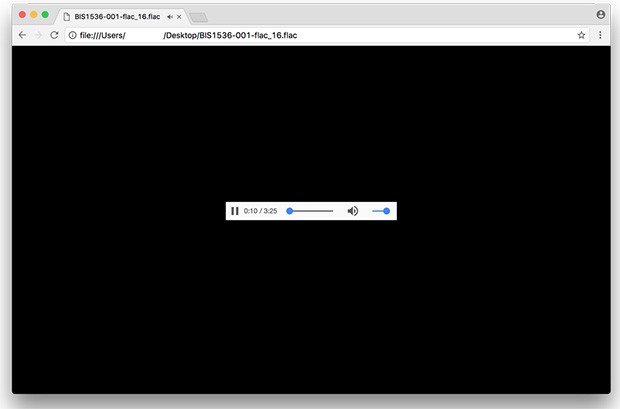Mute tab via the tab speaker icon
The width and height of the screenshot is (620, 409).
170,17
